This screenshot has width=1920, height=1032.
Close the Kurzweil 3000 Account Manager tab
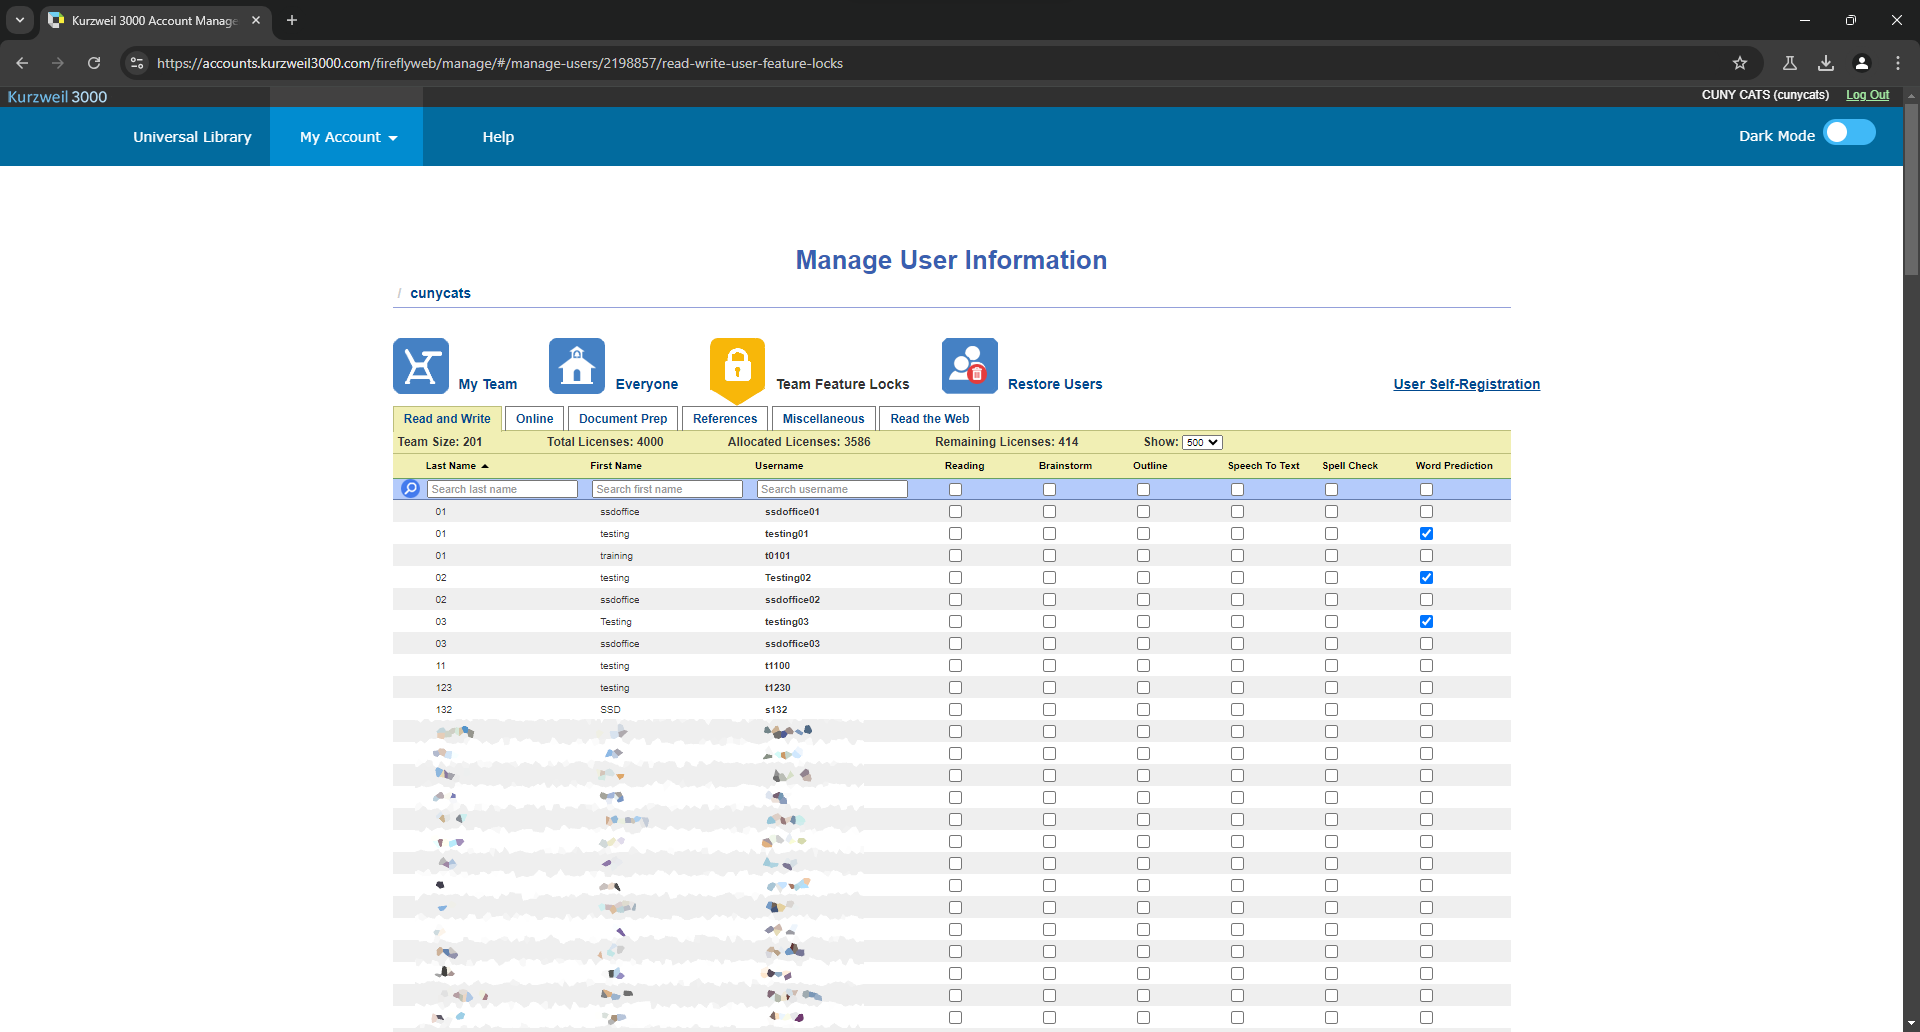[x=256, y=20]
